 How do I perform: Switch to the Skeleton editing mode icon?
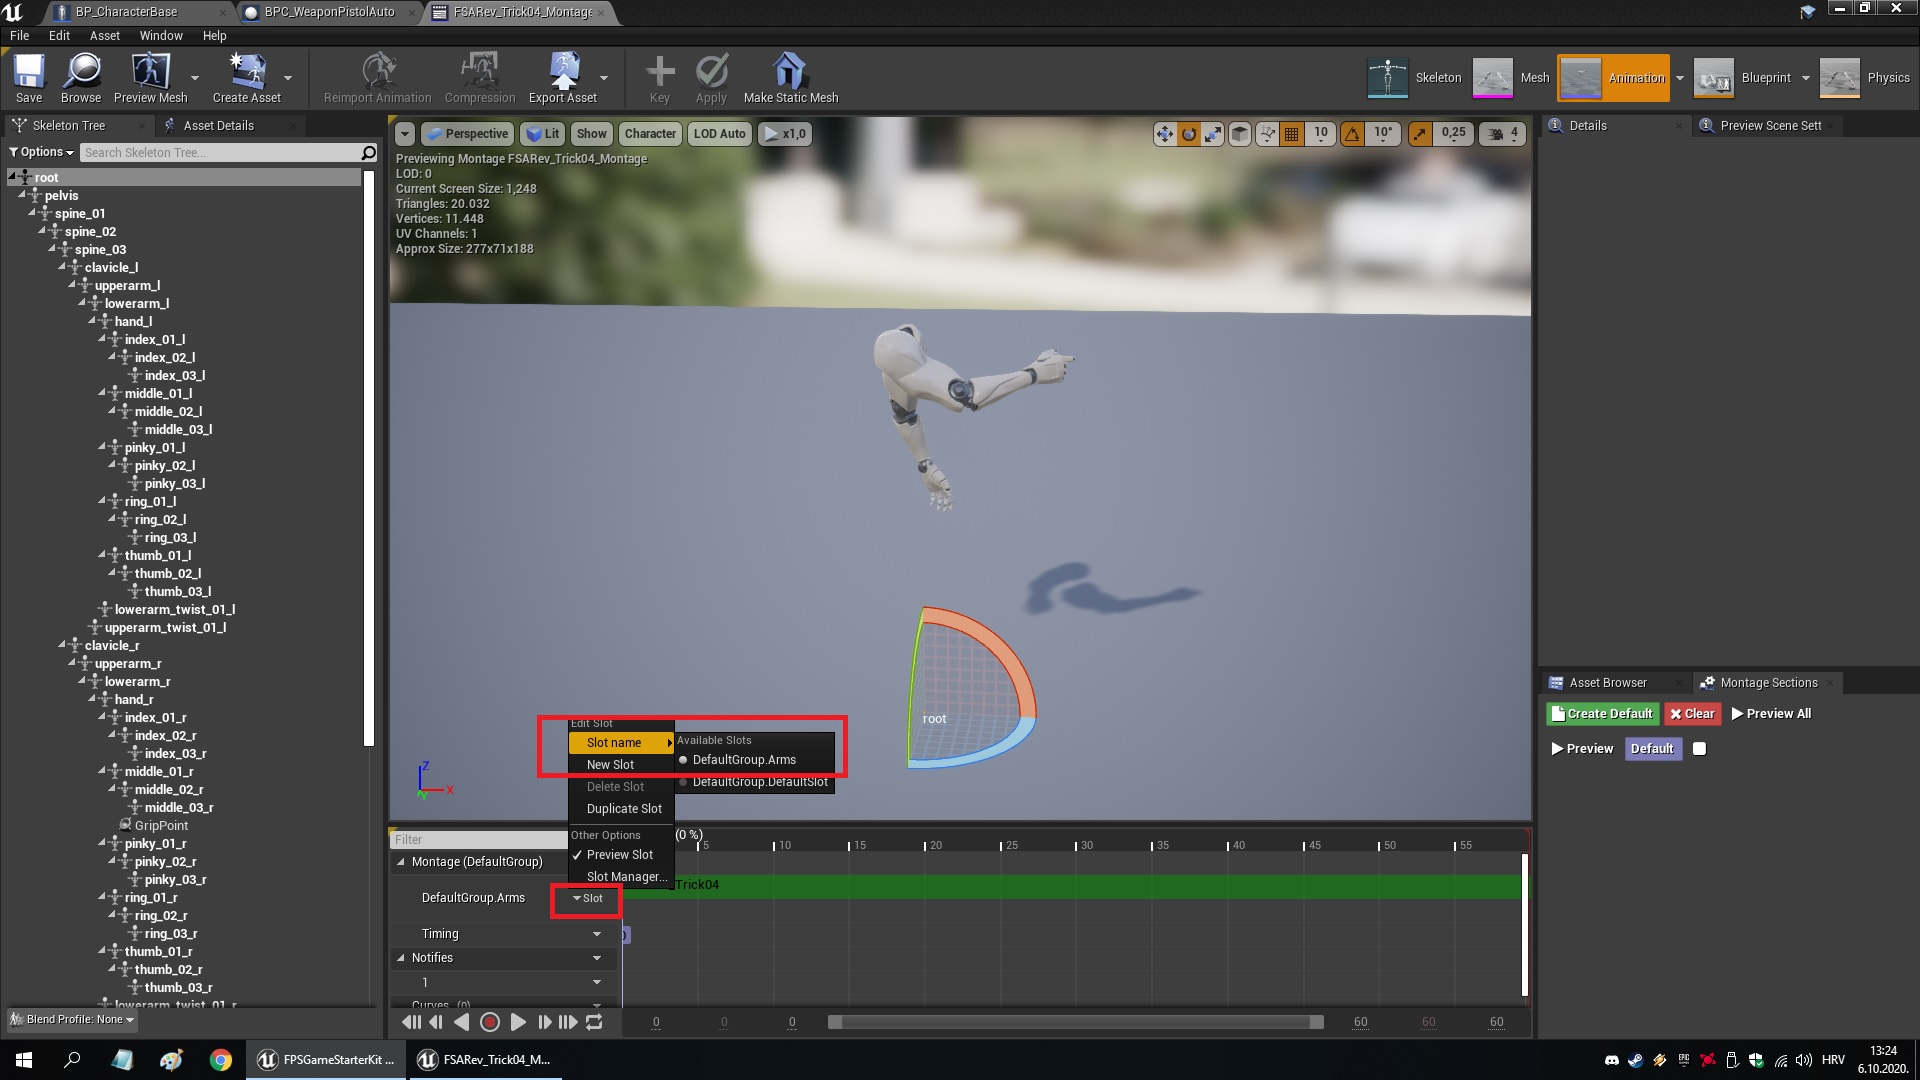(1388, 77)
